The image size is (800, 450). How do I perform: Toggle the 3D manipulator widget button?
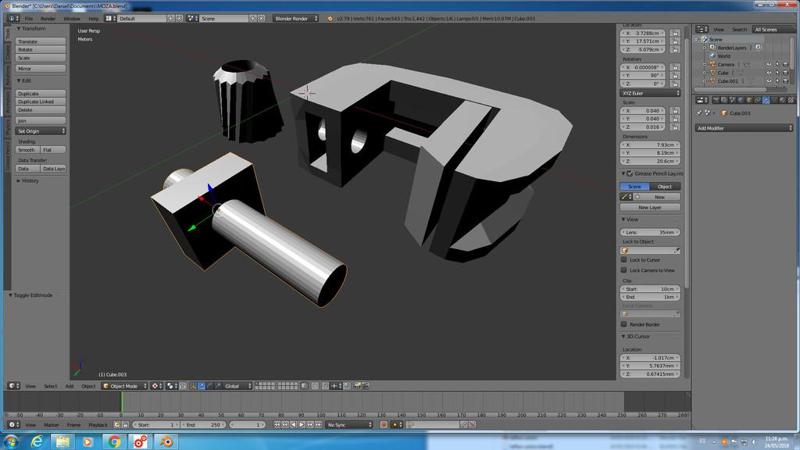(193, 386)
